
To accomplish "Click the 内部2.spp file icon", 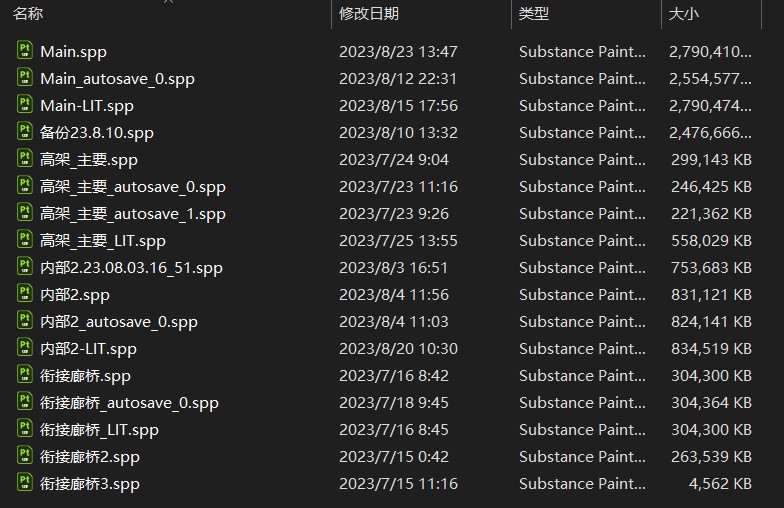I will pos(25,294).
